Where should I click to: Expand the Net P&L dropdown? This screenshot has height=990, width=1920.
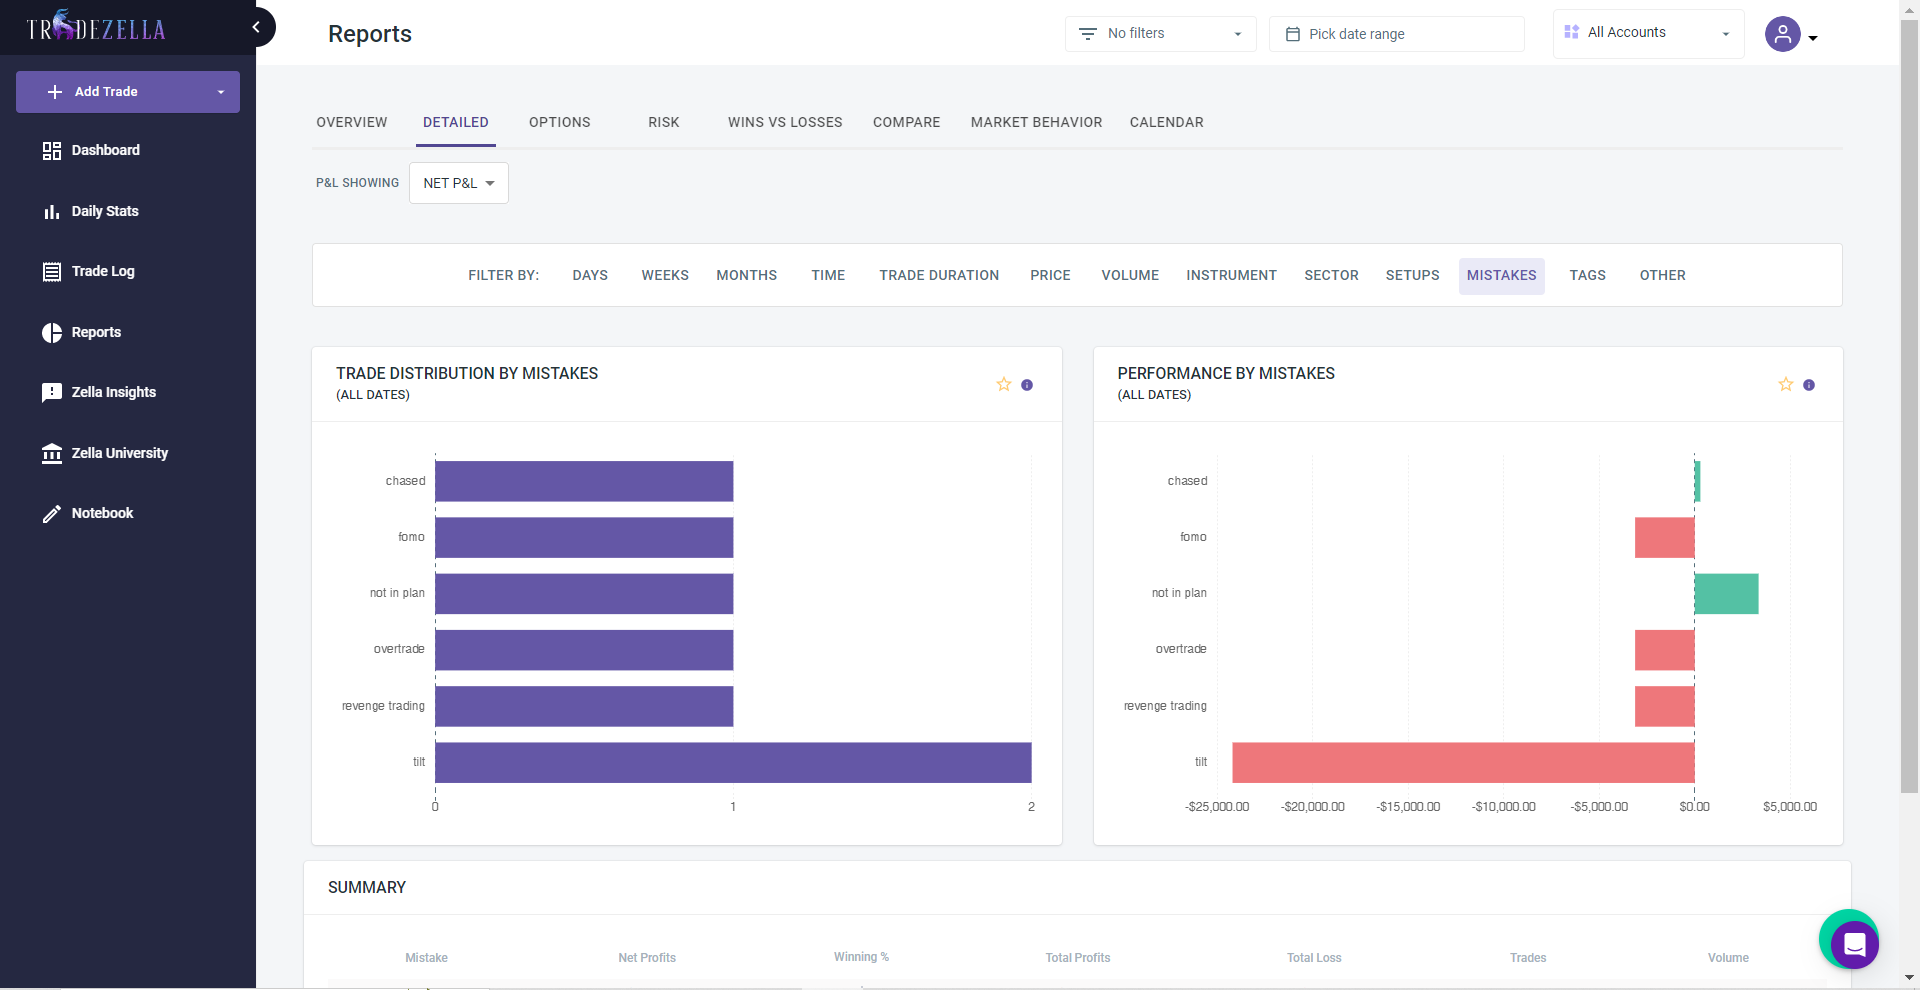tap(458, 184)
